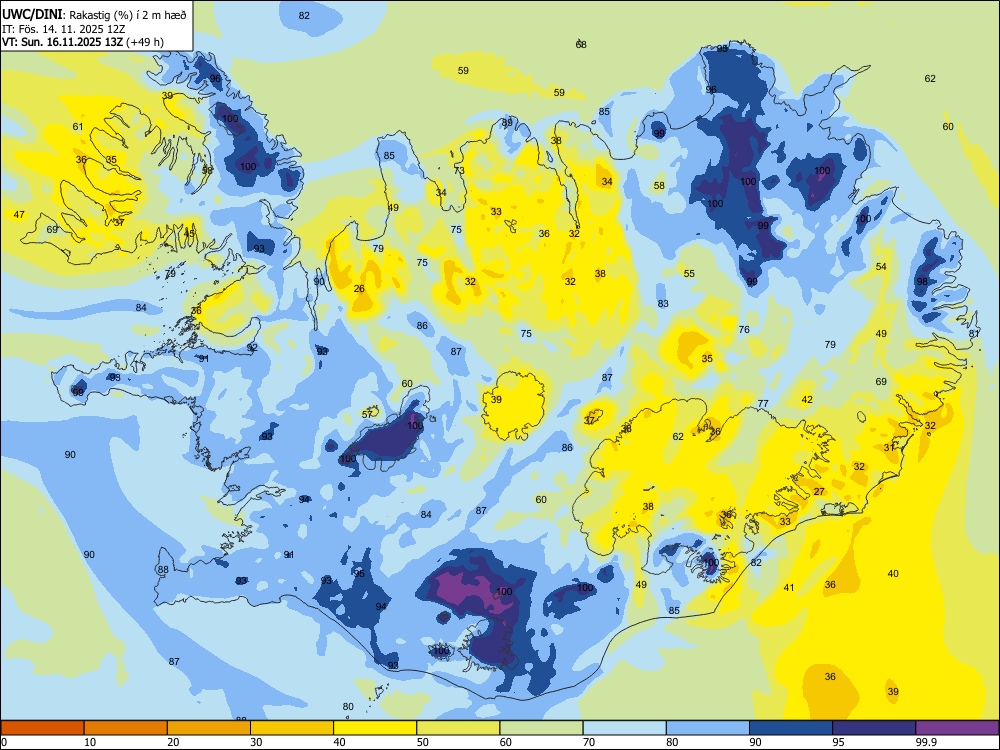Click the map value '27' in the southeast
This screenshot has width=1000, height=750.
click(820, 492)
